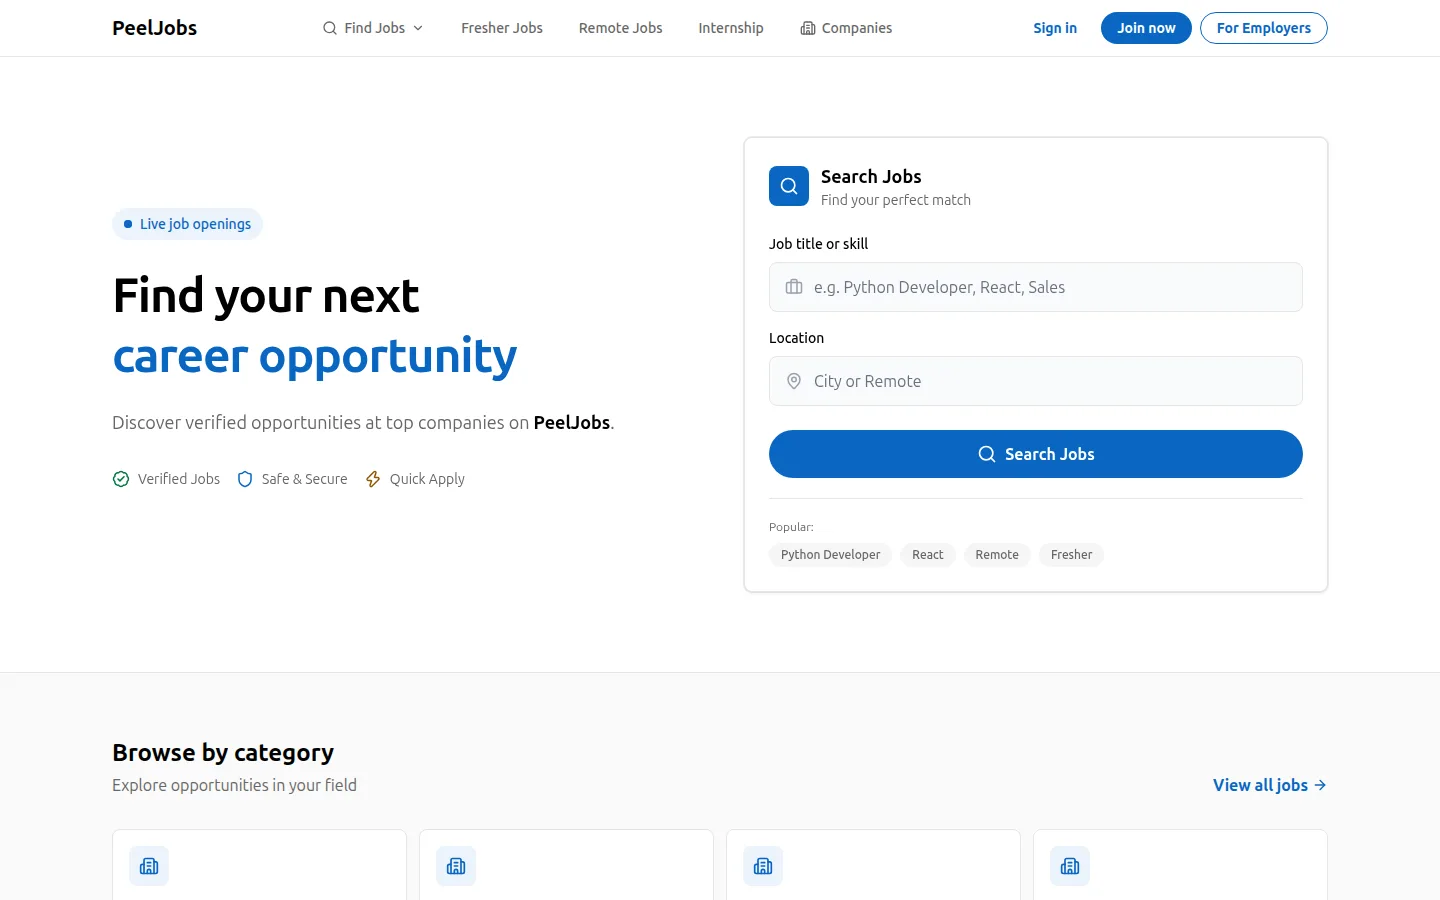1440x900 pixels.
Task: Click the PeelJobs logo
Action: 154,28
